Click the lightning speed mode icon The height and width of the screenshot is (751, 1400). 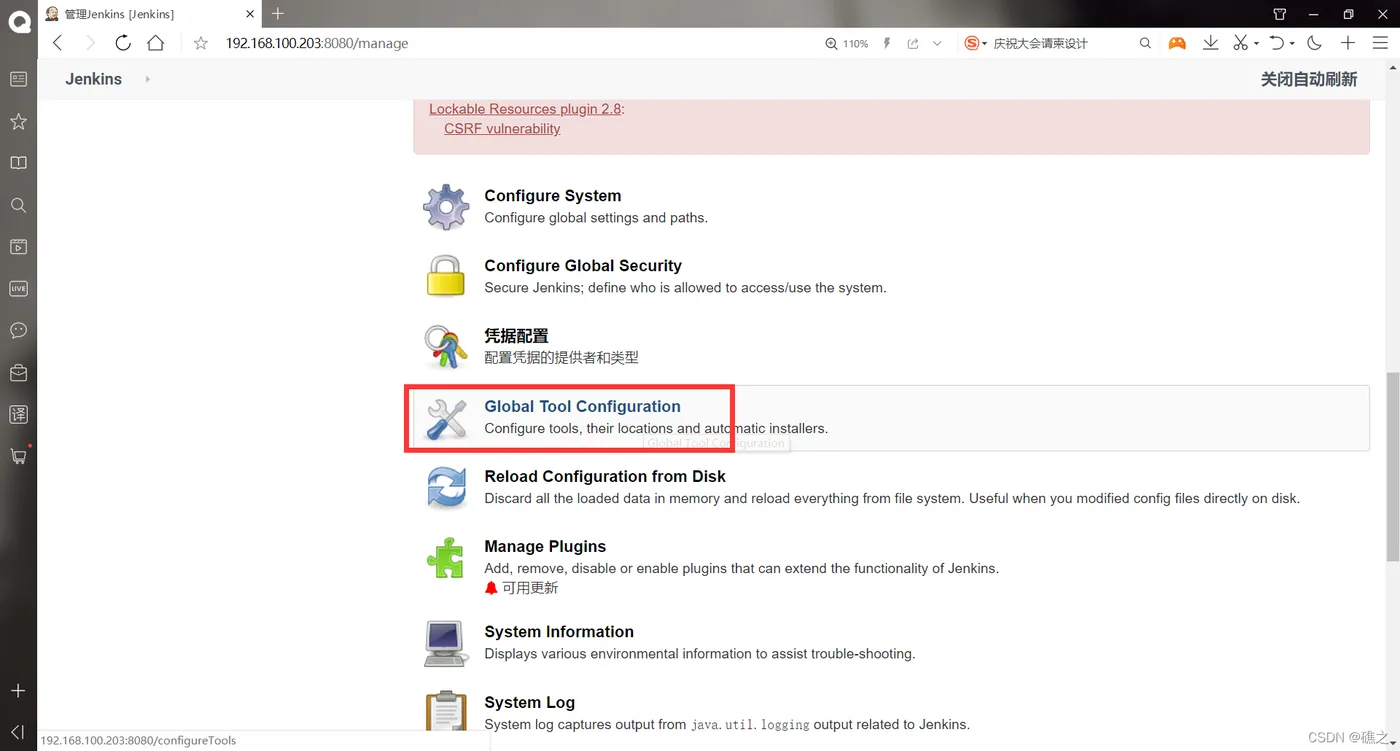(x=886, y=44)
